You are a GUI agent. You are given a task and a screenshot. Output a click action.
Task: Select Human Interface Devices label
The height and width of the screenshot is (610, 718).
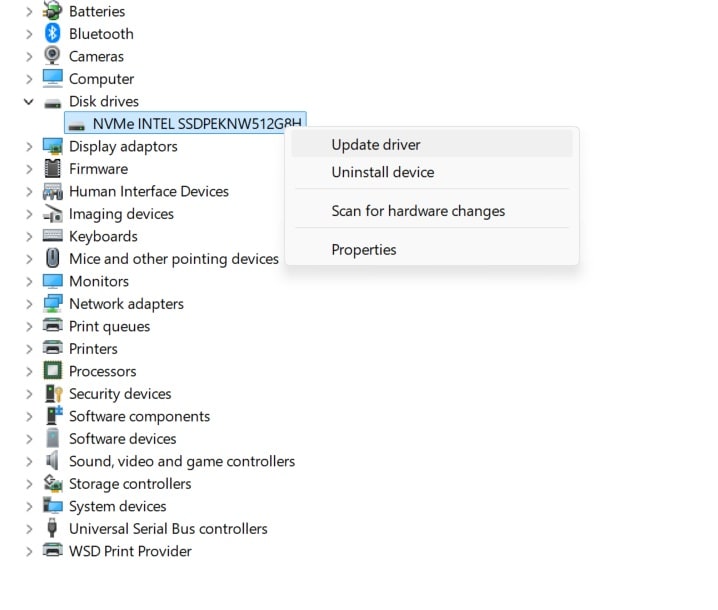click(x=149, y=191)
